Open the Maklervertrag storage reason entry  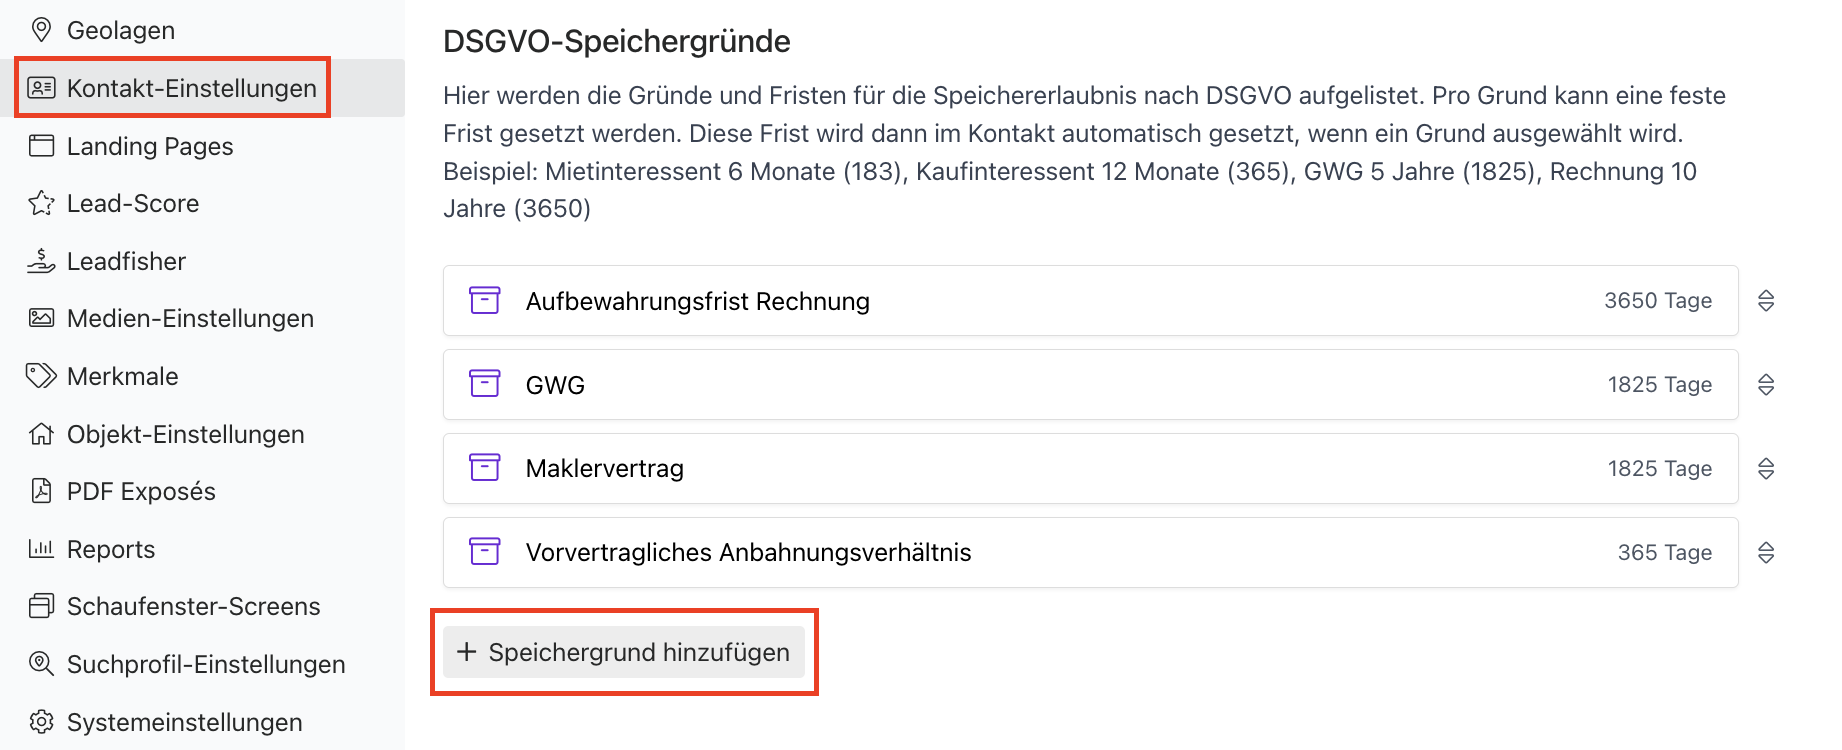coord(1090,468)
